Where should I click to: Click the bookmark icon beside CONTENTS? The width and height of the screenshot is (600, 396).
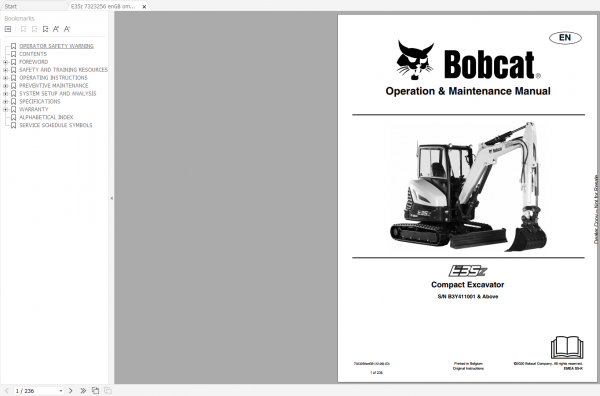[x=13, y=54]
